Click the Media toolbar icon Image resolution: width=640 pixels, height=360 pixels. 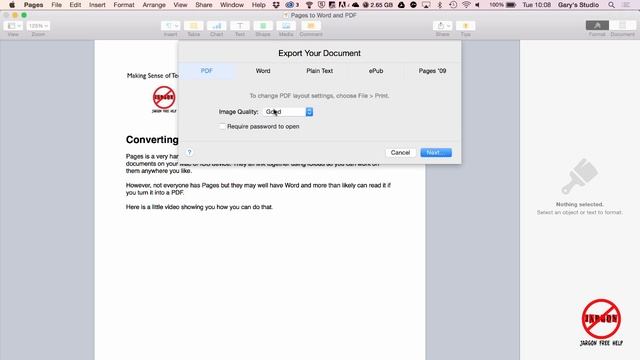(286, 26)
